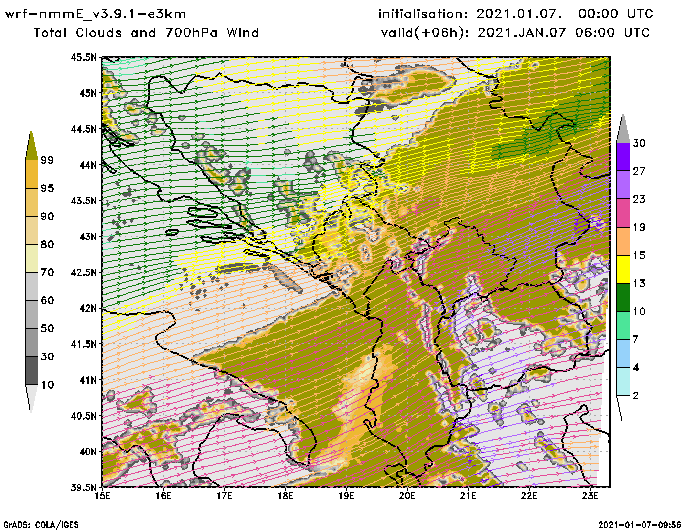The image size is (700, 530).
Task: Pick the pink wind swatch between 19 and 23
Action: (623, 213)
